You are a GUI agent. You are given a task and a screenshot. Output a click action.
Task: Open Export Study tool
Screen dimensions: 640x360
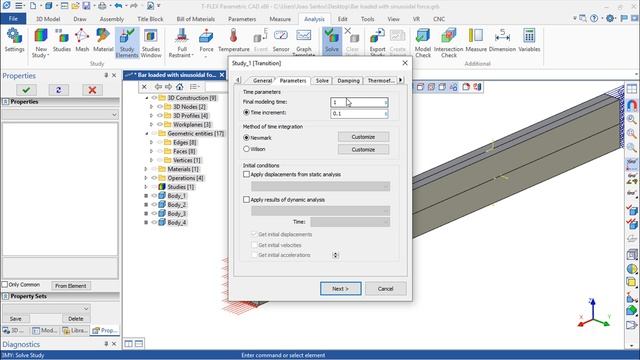pyautogui.click(x=377, y=42)
